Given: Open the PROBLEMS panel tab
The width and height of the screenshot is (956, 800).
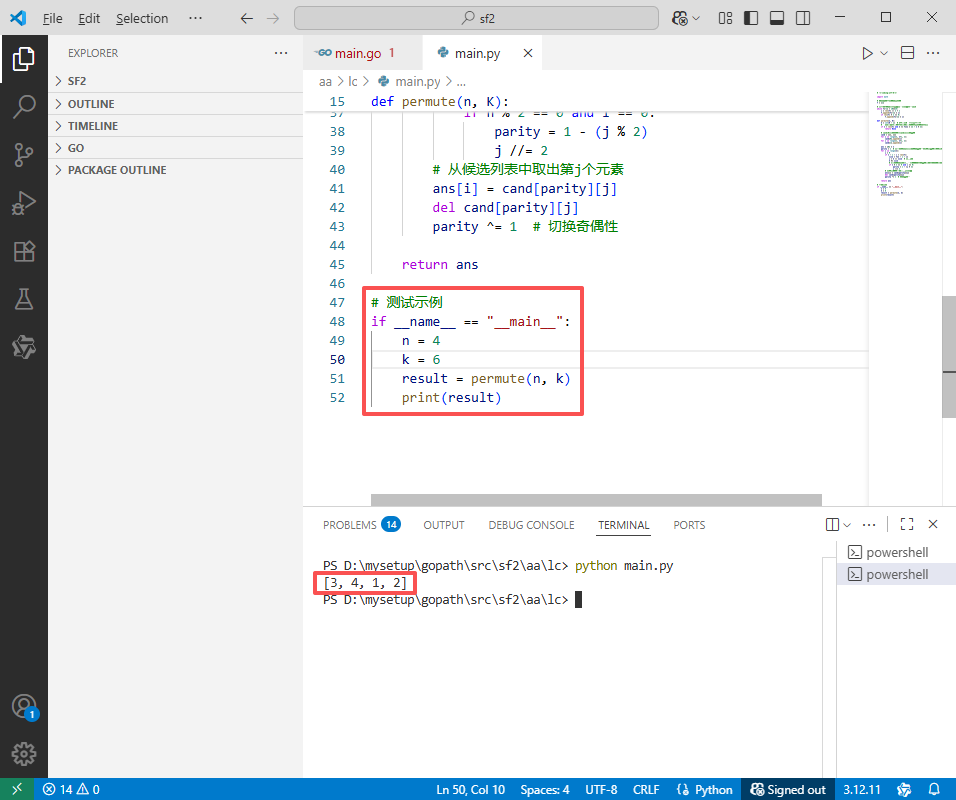Looking at the screenshot, I should [x=361, y=525].
